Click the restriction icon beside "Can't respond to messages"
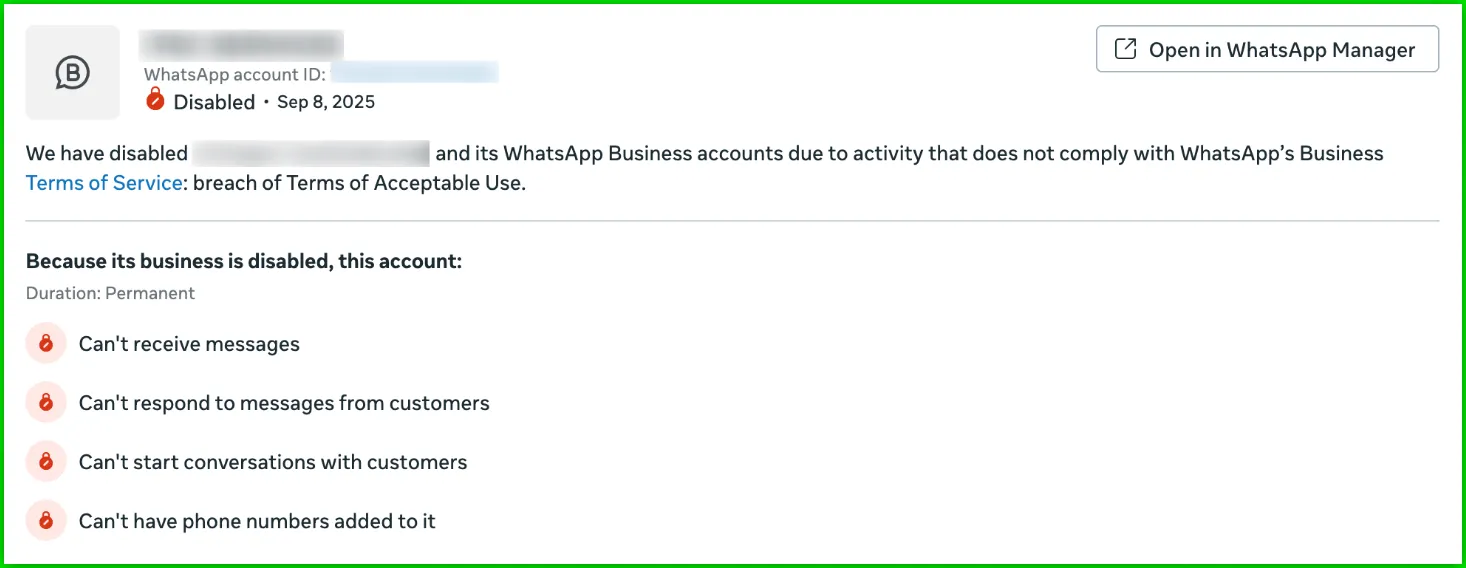Screen dimensions: 1466x568 45,403
